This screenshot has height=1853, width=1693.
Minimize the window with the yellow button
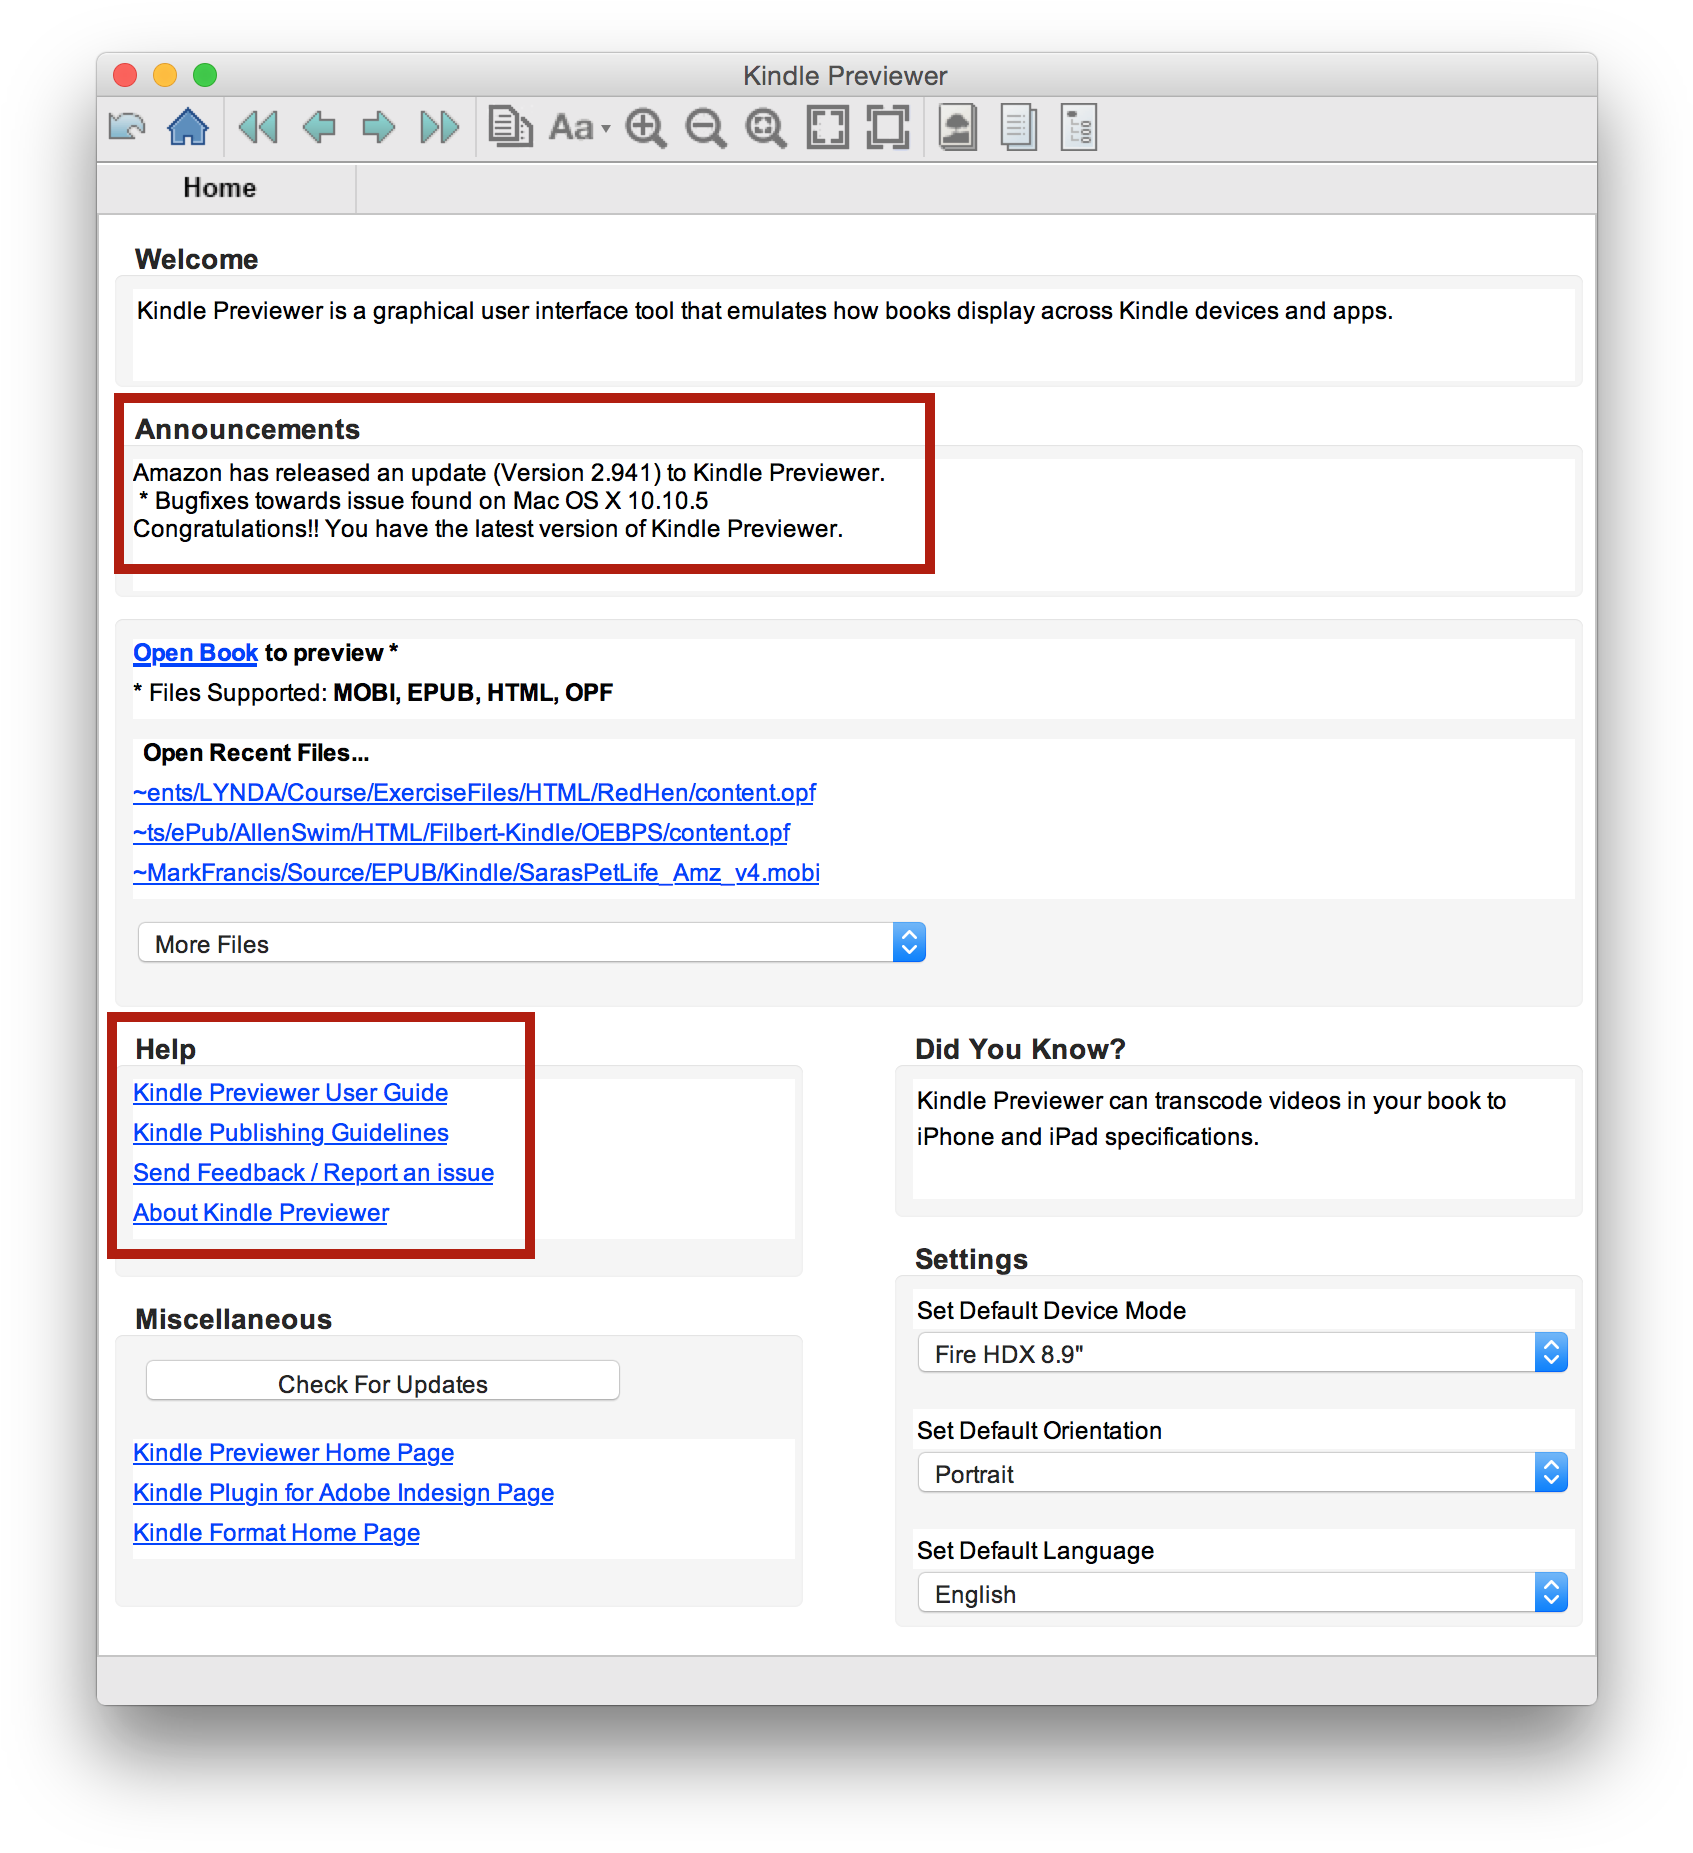click(165, 75)
